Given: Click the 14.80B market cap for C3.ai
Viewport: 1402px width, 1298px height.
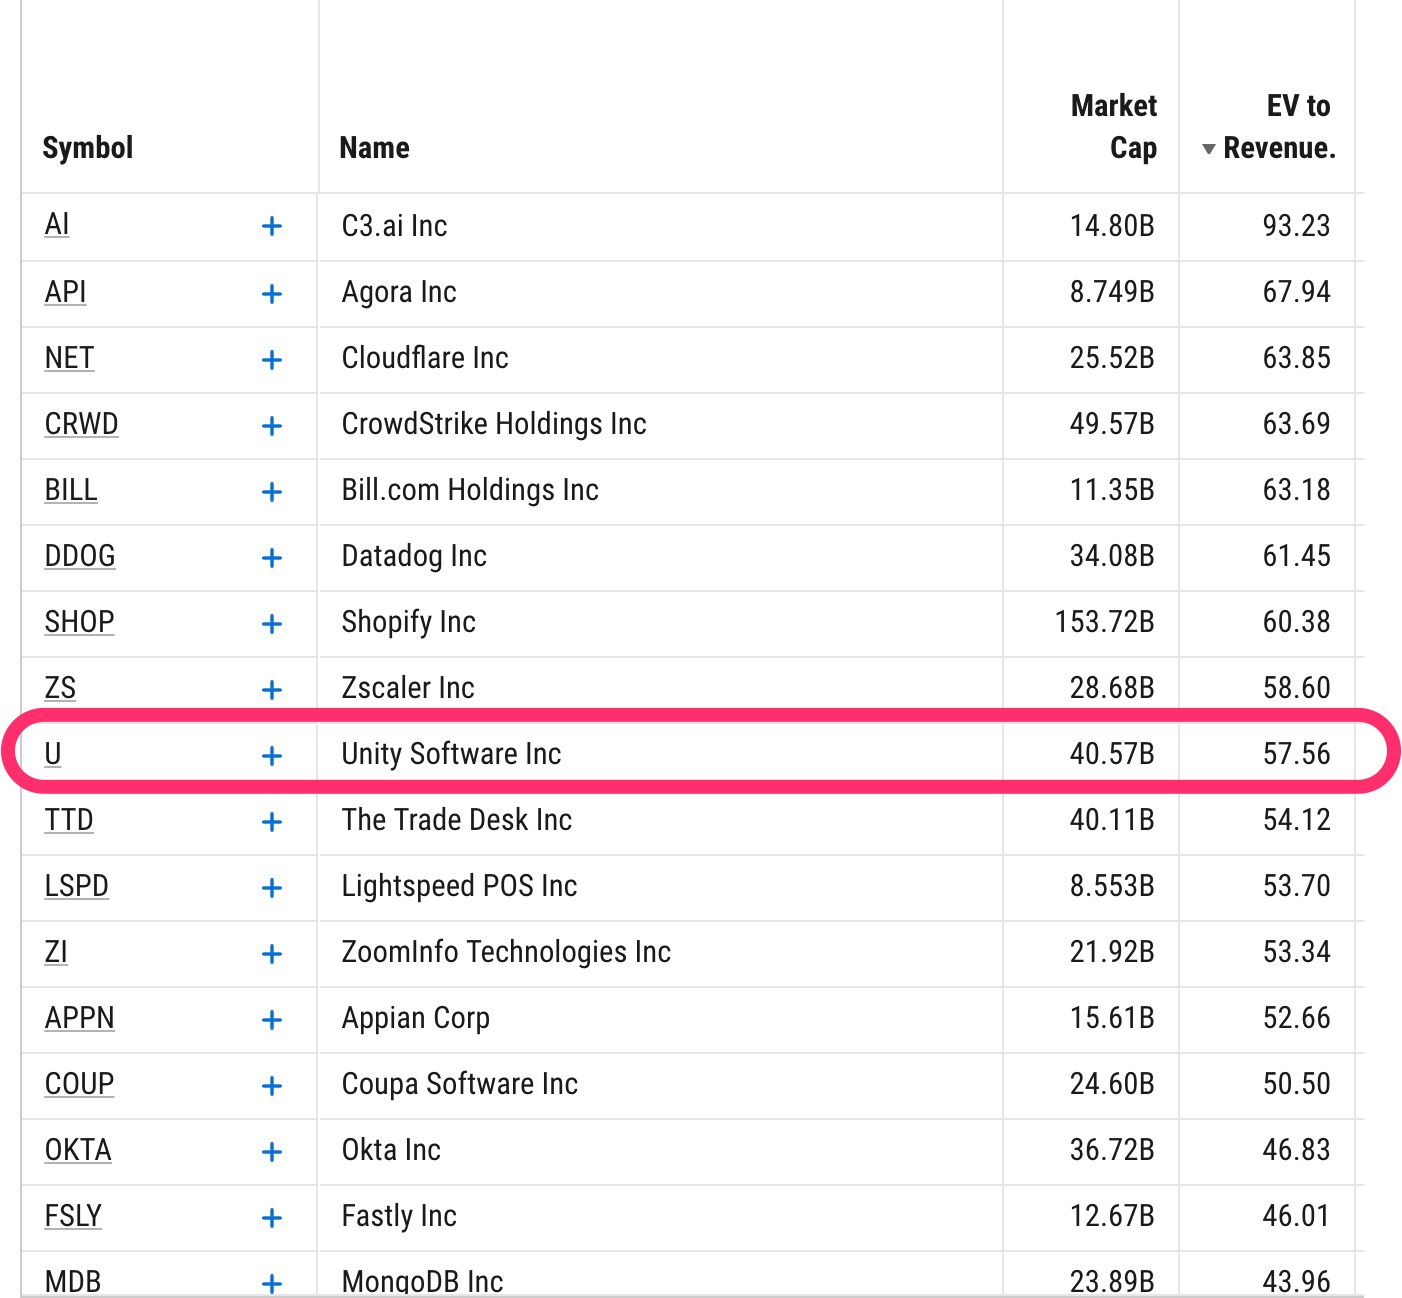Looking at the screenshot, I should pos(1112,226).
